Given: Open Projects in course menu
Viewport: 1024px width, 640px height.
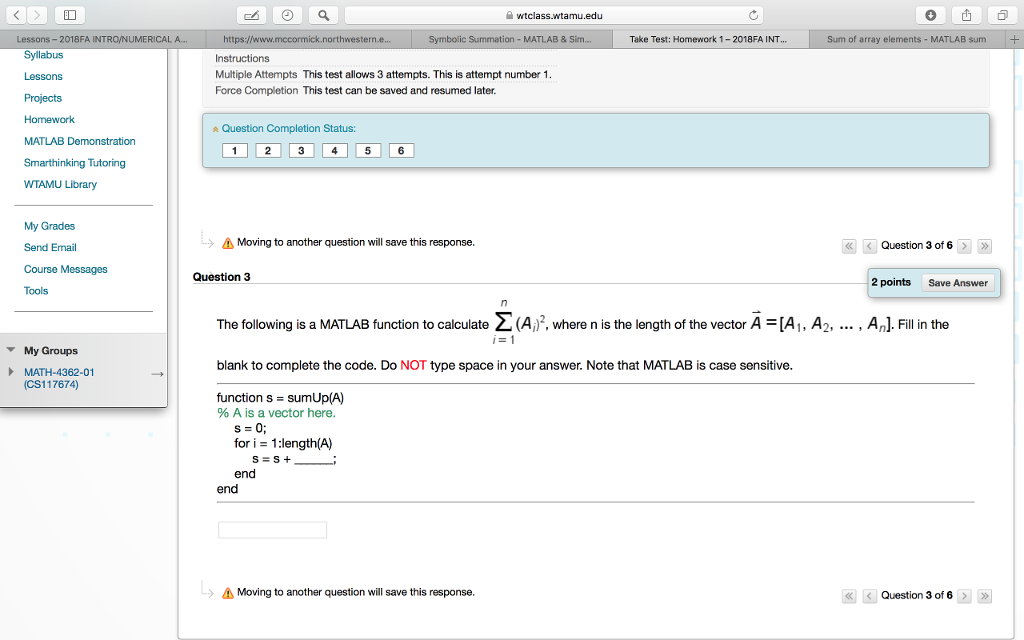Looking at the screenshot, I should [43, 98].
